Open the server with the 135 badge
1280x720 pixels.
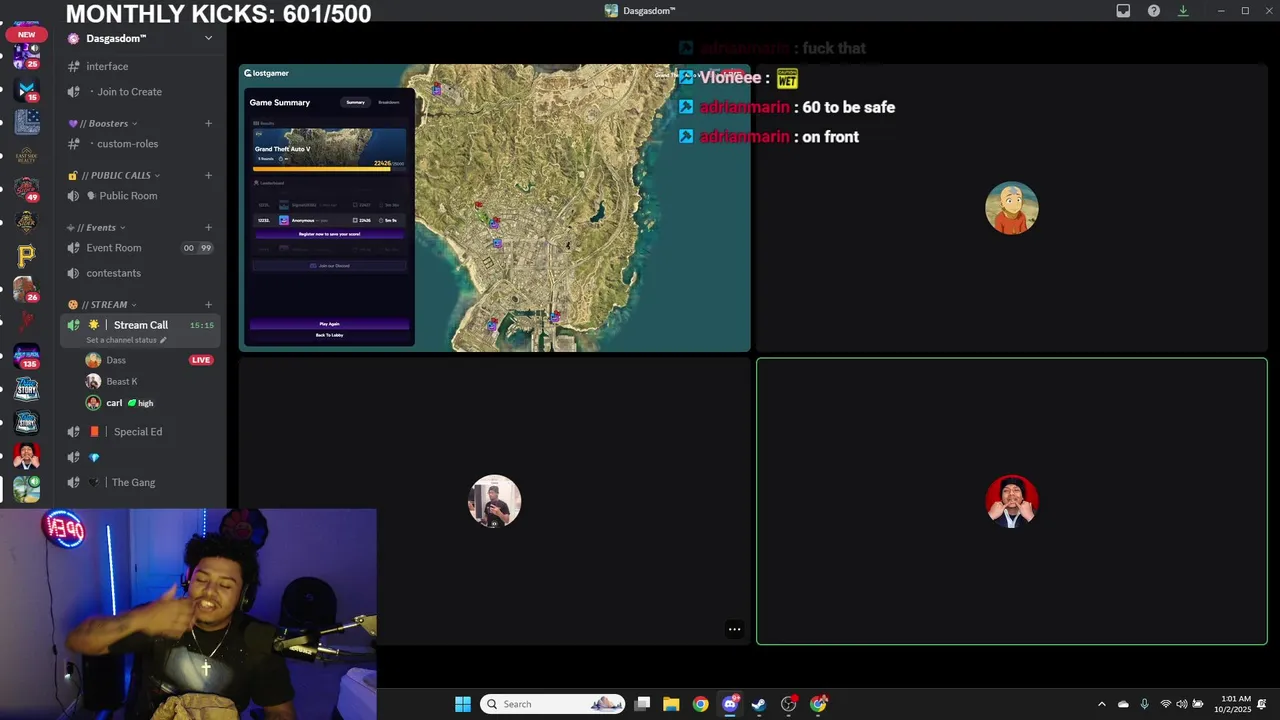click(27, 355)
